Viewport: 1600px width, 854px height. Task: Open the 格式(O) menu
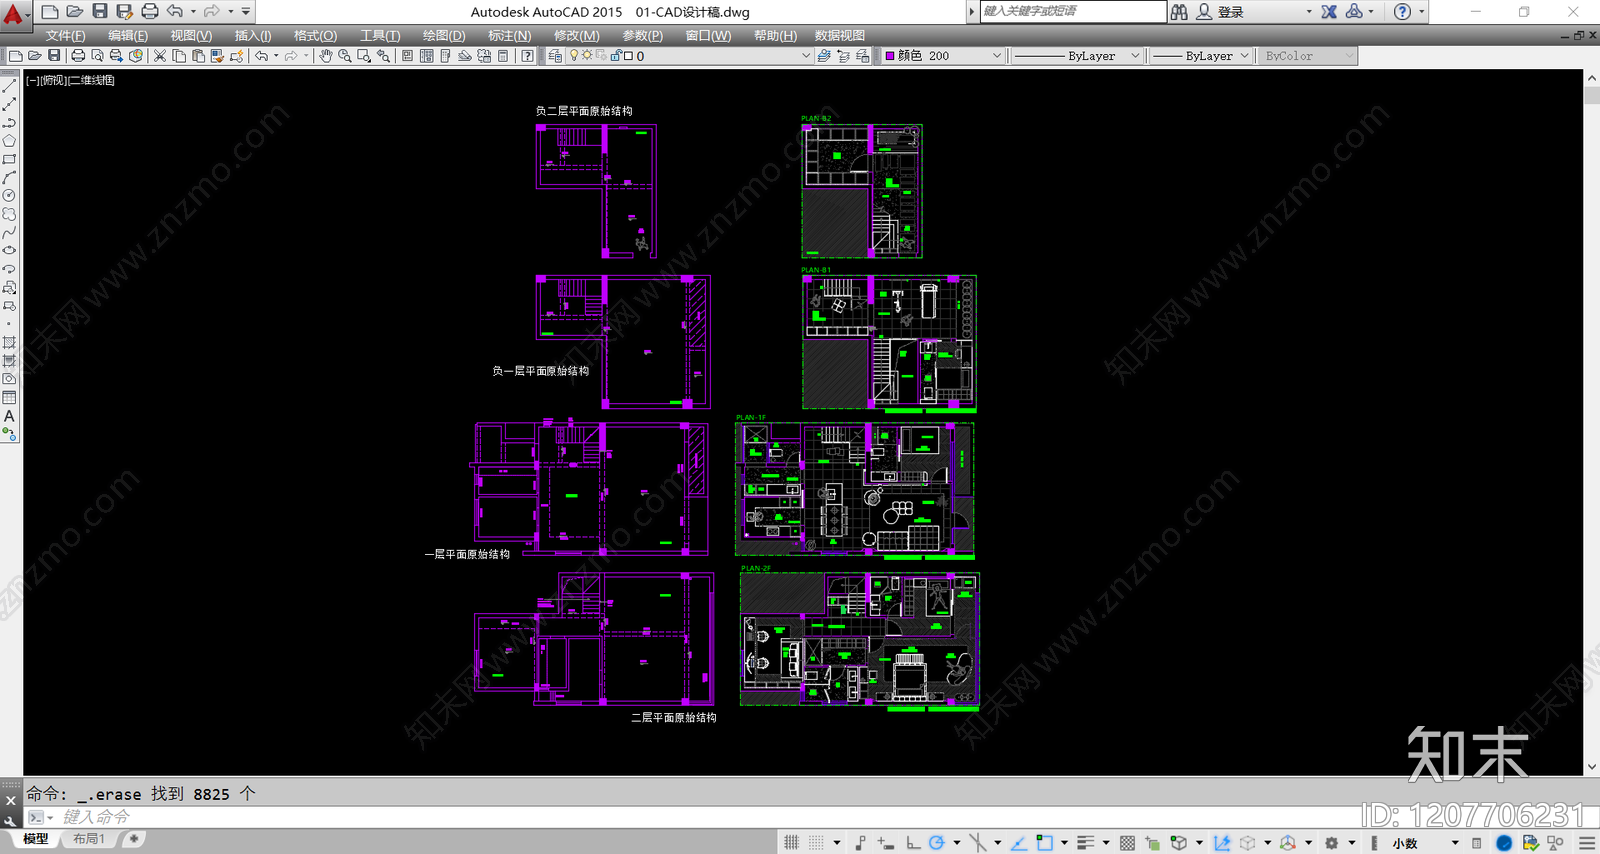[315, 35]
